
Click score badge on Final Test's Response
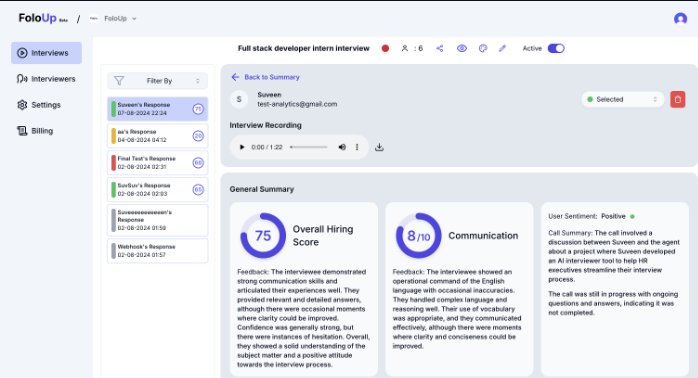198,163
